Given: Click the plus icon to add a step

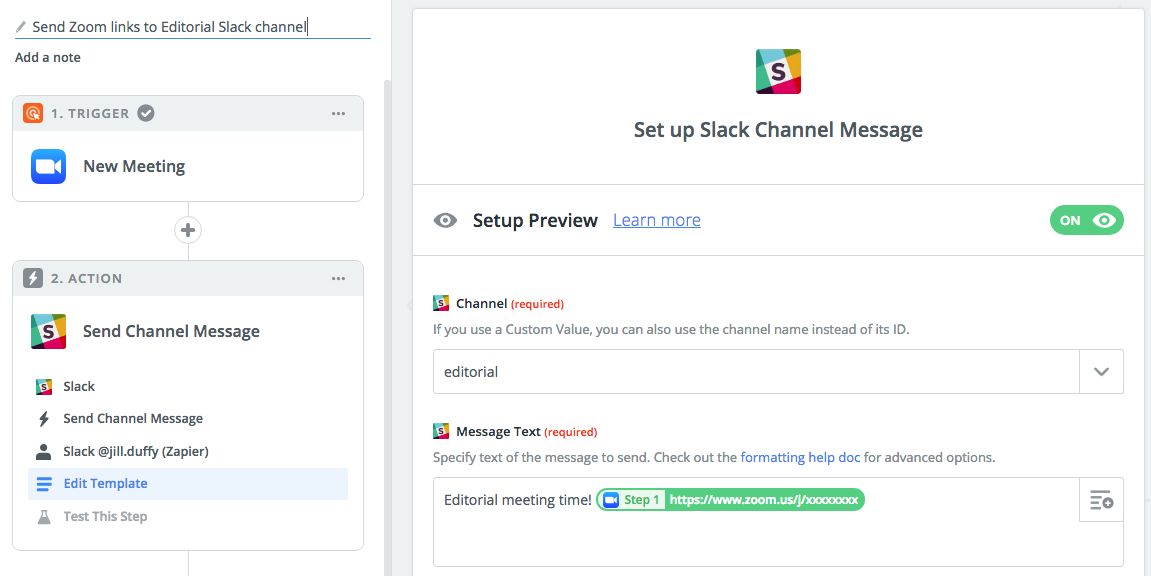Looking at the screenshot, I should click(188, 230).
